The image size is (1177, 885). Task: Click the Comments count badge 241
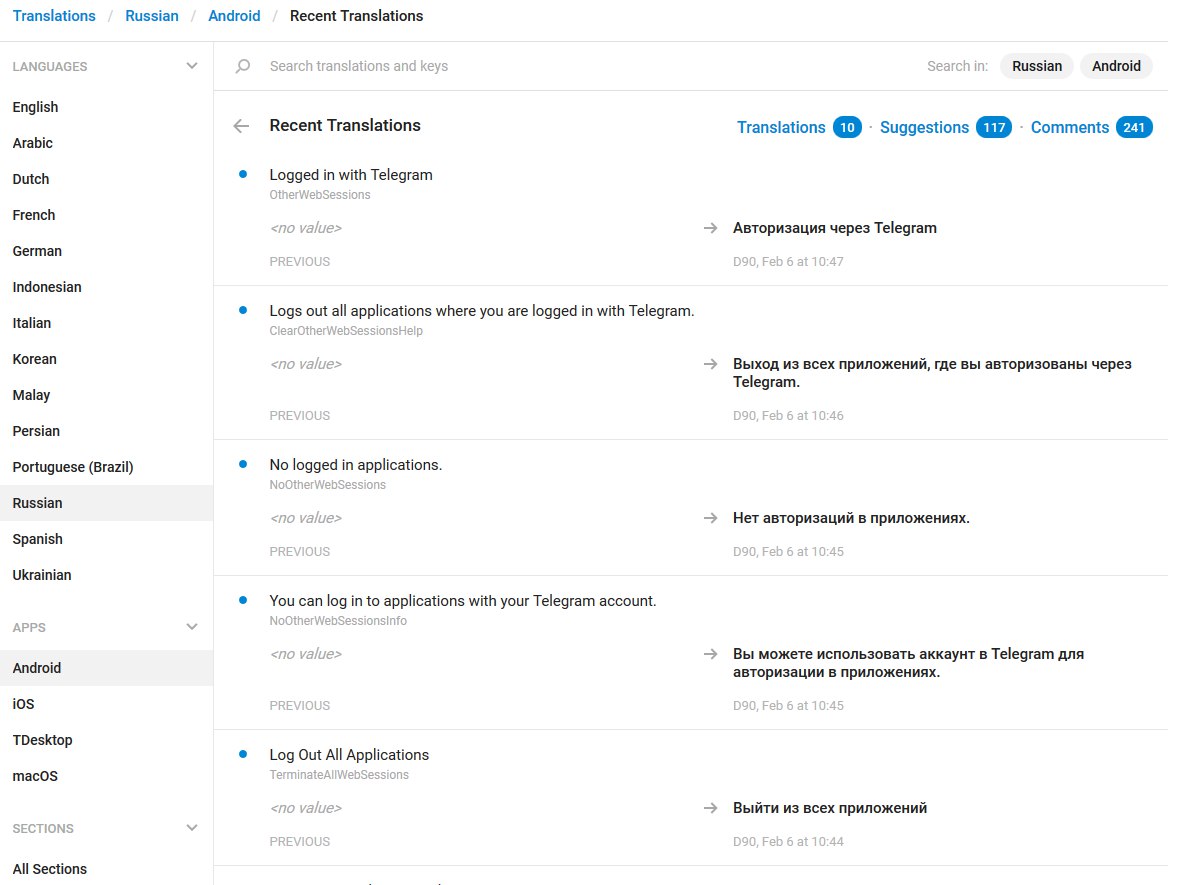[x=1133, y=128]
